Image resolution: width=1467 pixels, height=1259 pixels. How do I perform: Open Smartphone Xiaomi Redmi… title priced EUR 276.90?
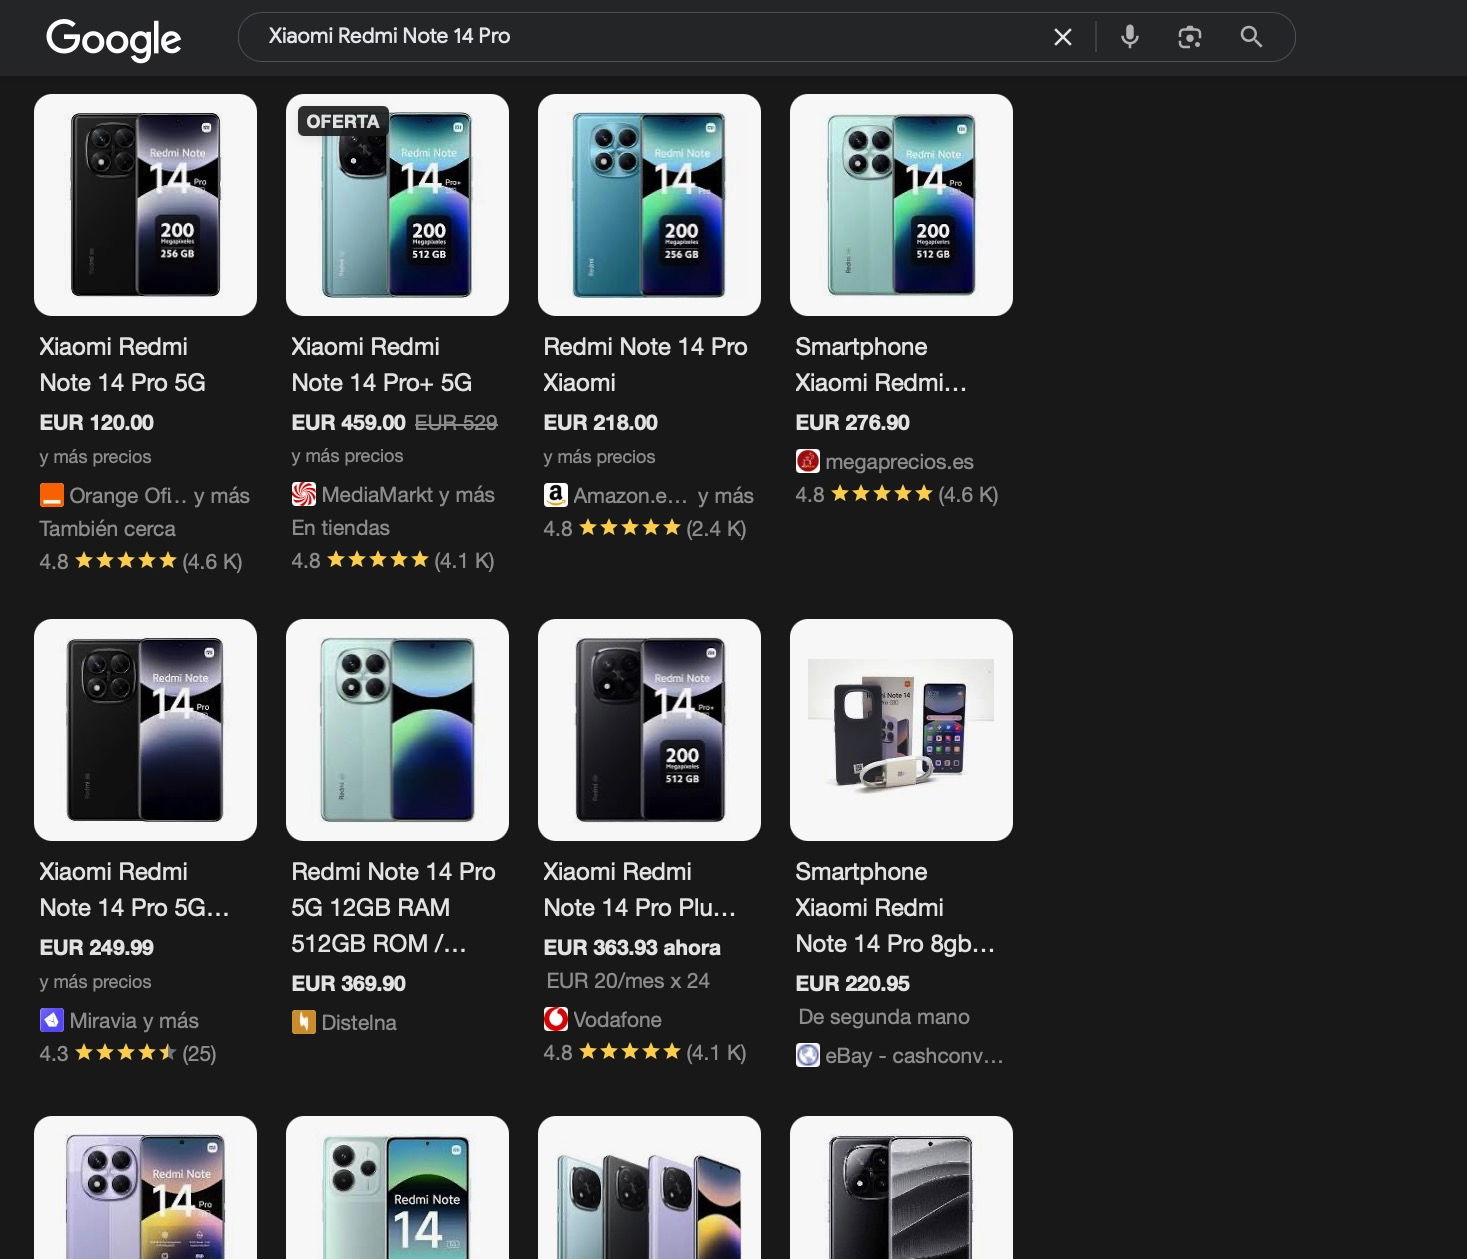[x=881, y=365]
